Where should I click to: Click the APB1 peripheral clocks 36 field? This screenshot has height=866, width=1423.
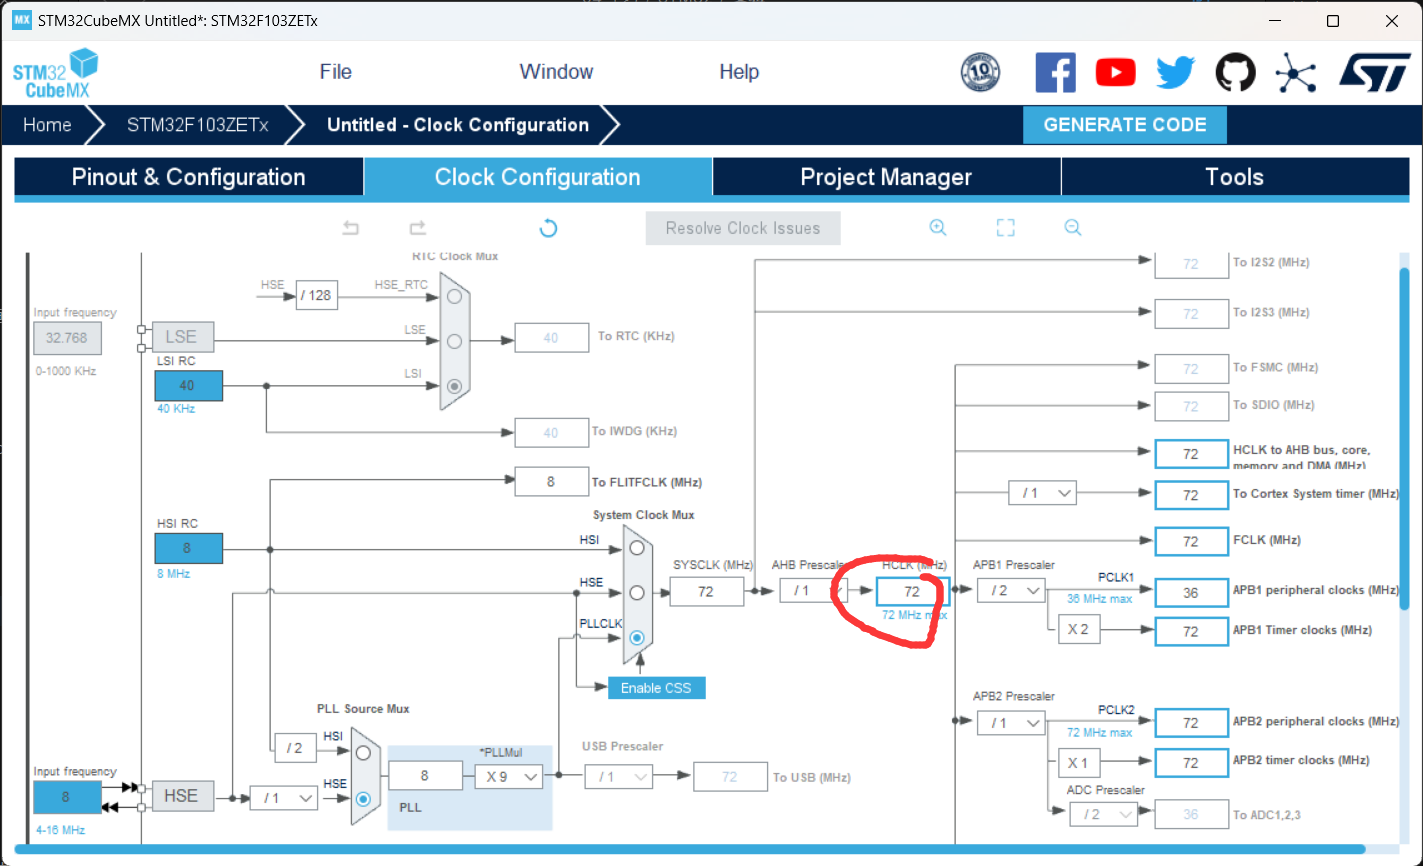(x=1190, y=592)
